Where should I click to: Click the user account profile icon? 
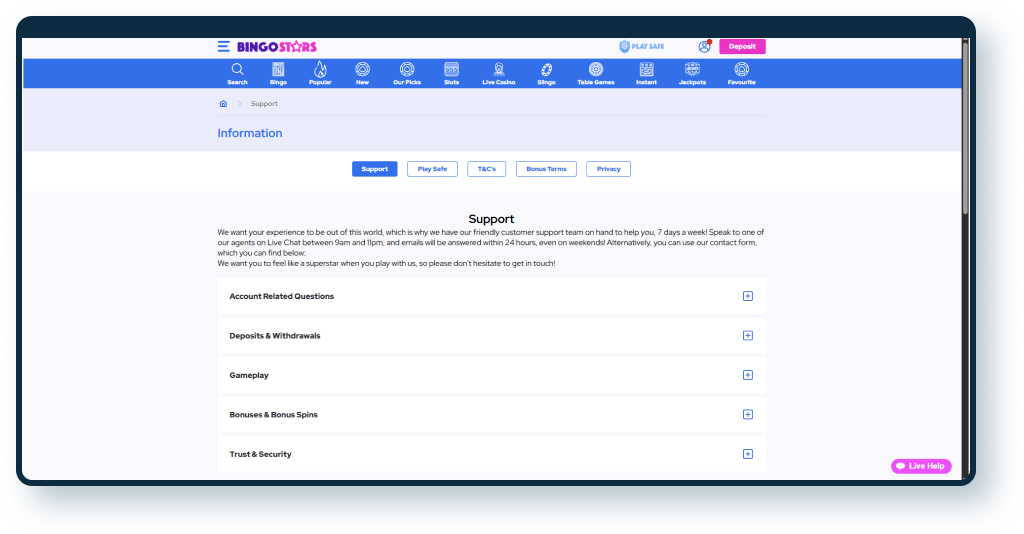click(x=704, y=47)
